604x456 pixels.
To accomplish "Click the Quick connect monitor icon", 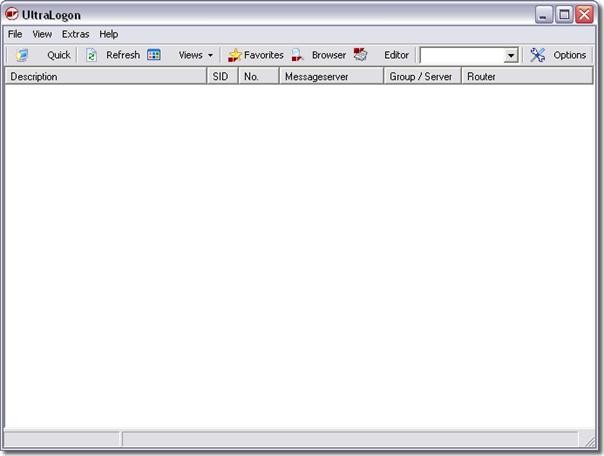I will (x=22, y=55).
